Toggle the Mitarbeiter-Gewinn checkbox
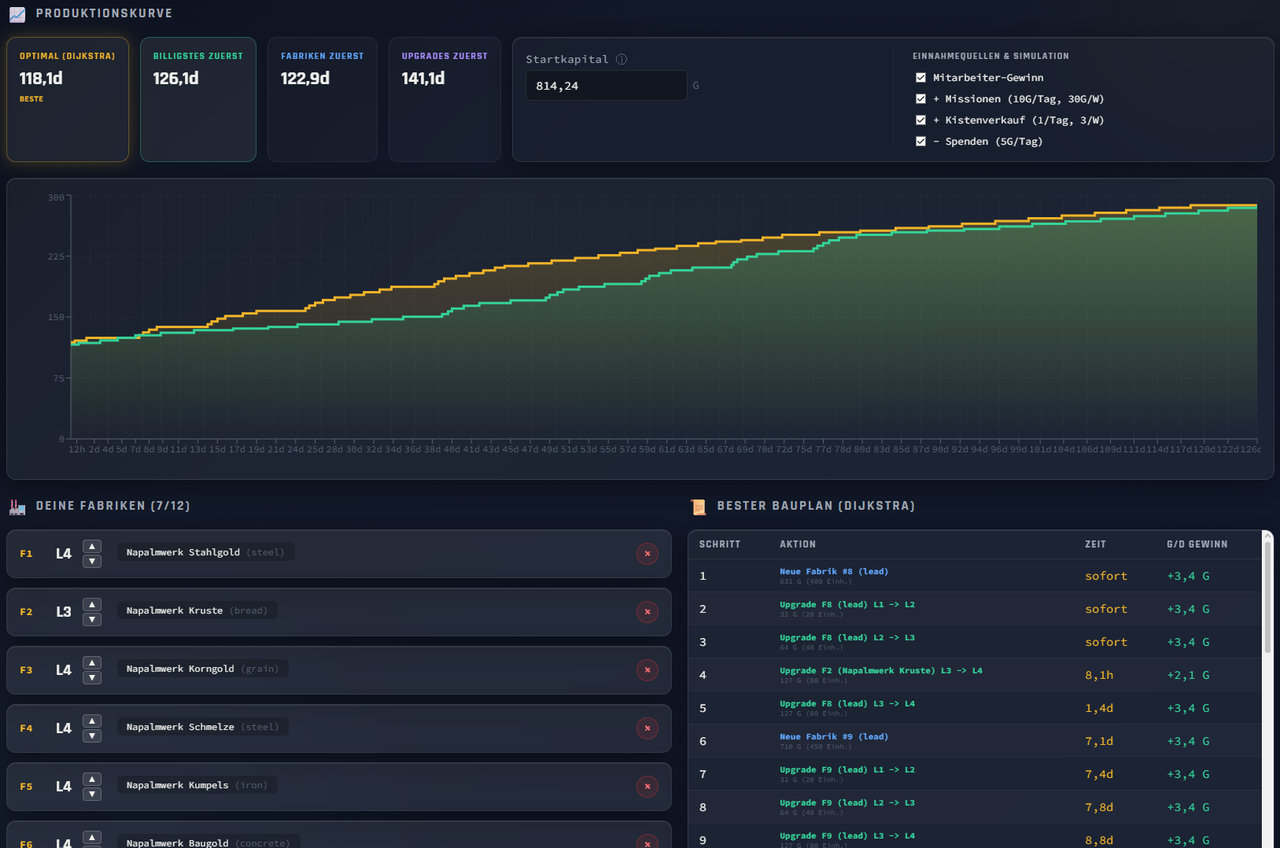Screen dimensions: 1280x848 (x=921, y=77)
